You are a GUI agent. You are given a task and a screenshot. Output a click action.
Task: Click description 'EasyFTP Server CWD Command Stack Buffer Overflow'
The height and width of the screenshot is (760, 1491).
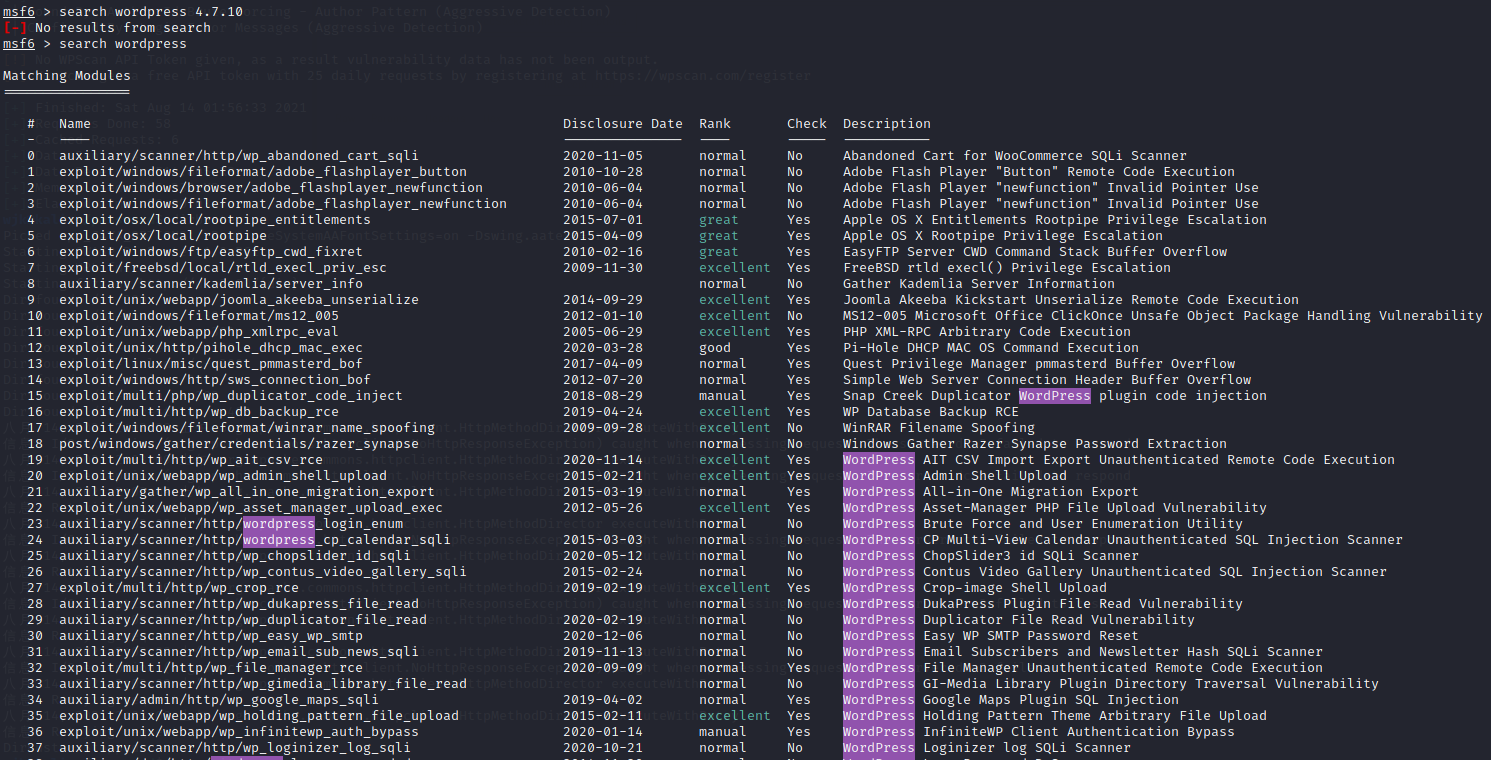[x=1035, y=252]
